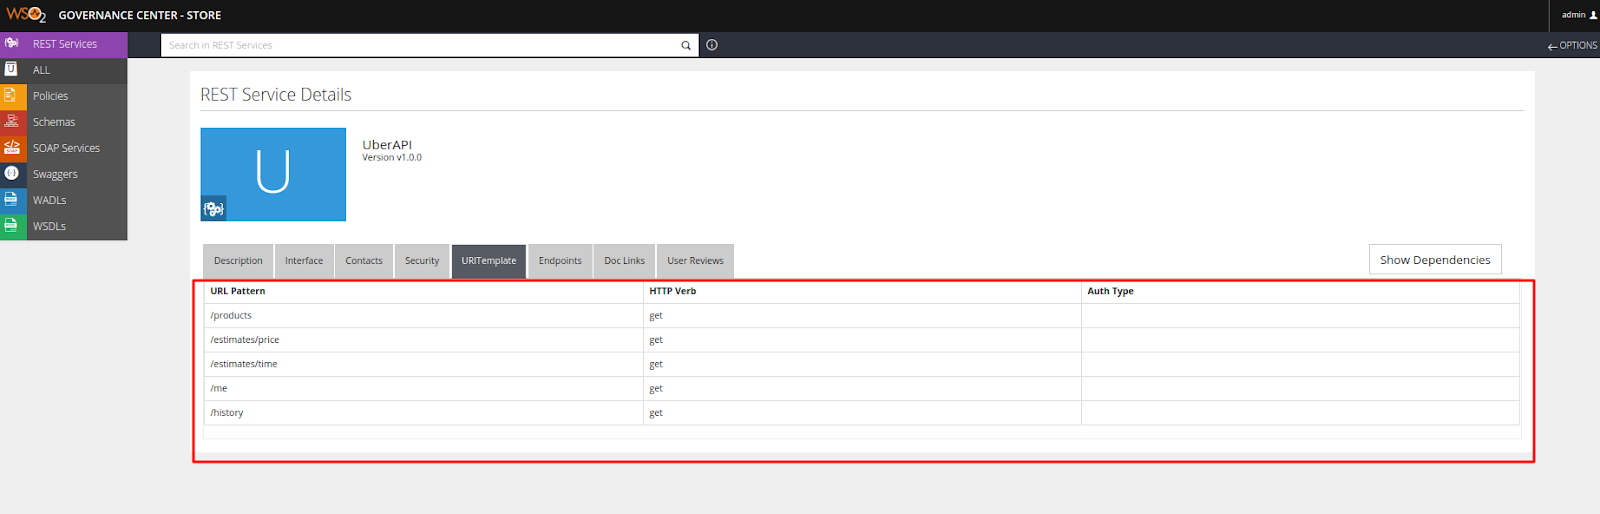Click the get verb for /history

pyautogui.click(x=656, y=413)
